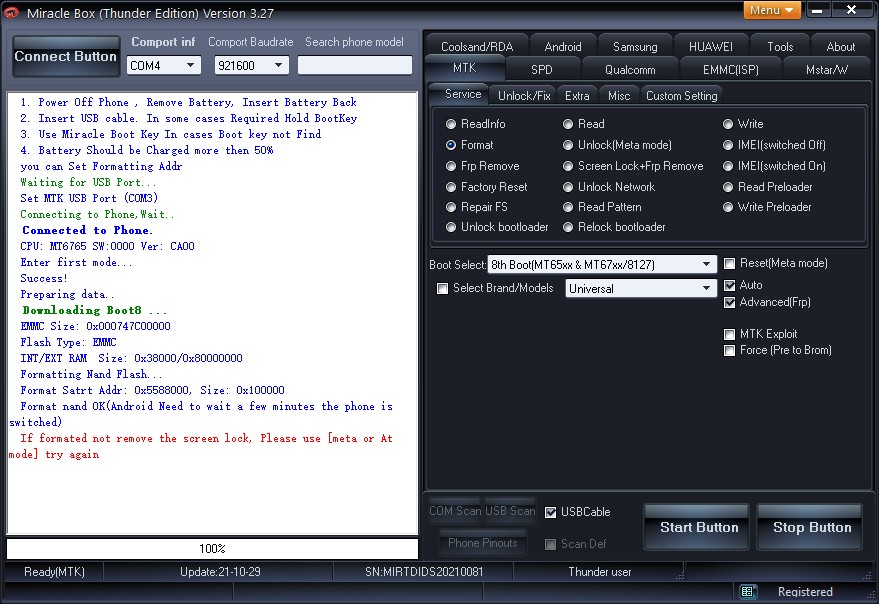Enable the MTK Exploit checkbox
This screenshot has width=879, height=604.
click(x=729, y=334)
